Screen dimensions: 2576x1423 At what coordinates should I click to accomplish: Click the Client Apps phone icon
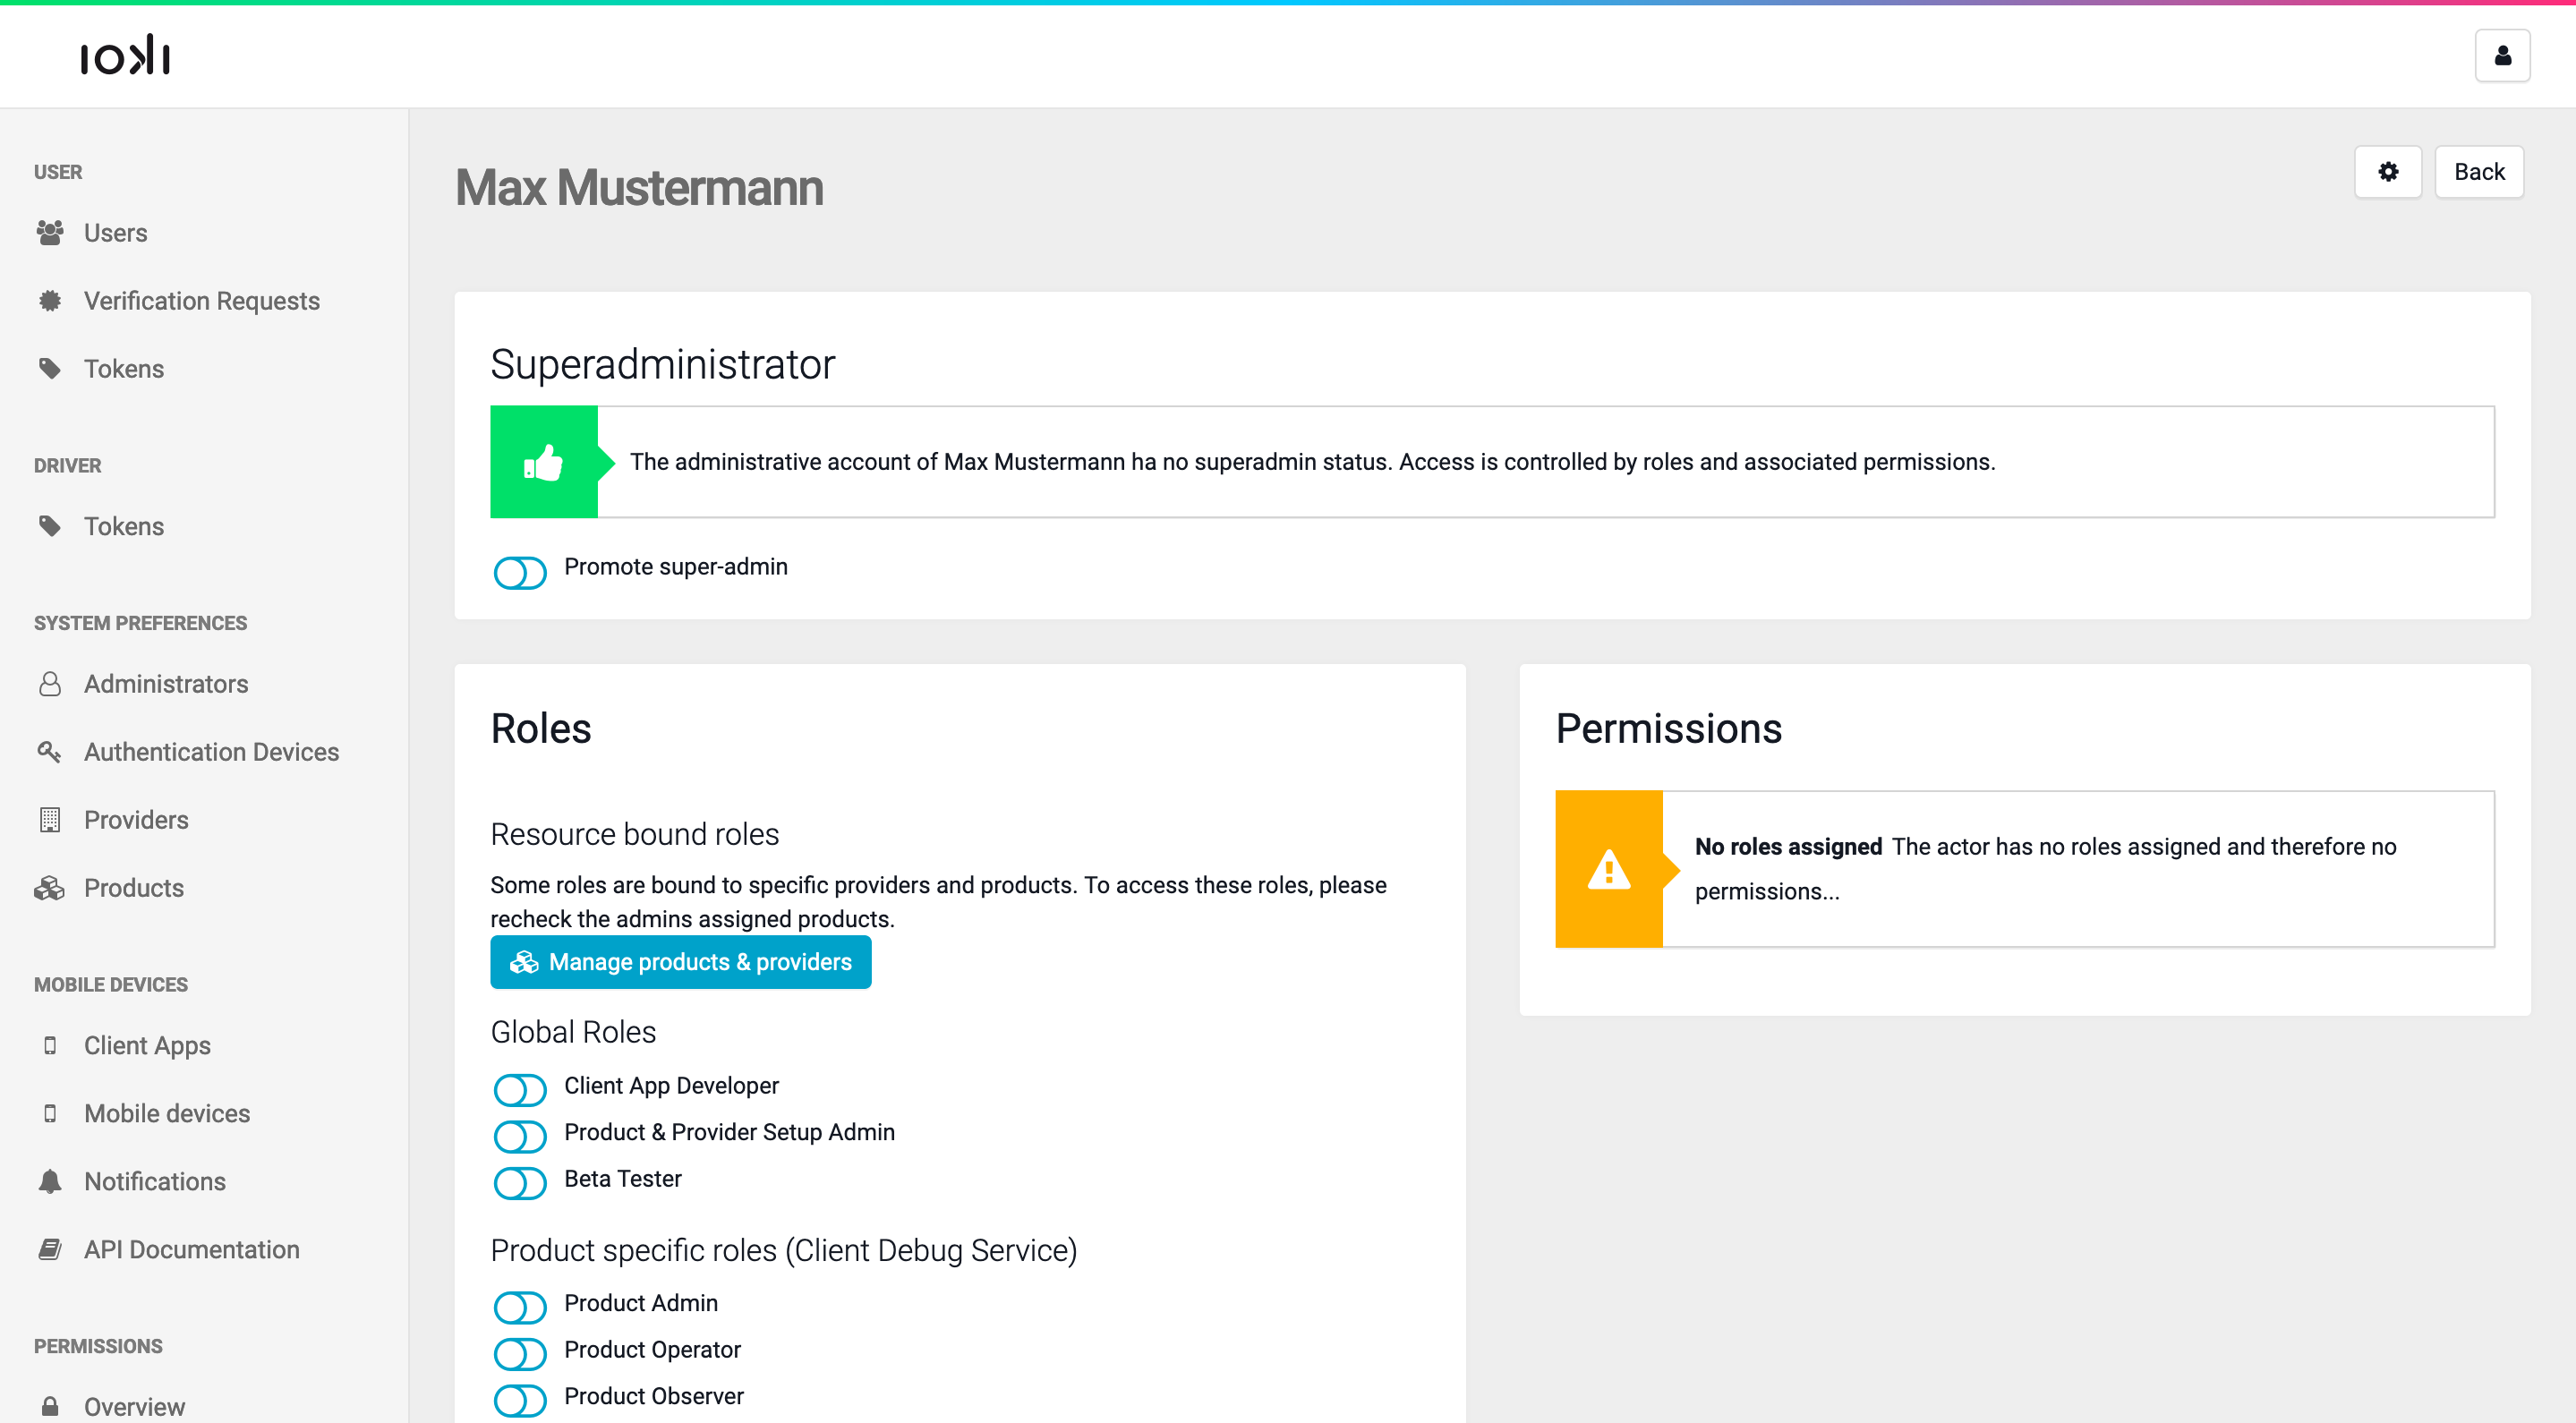50,1046
